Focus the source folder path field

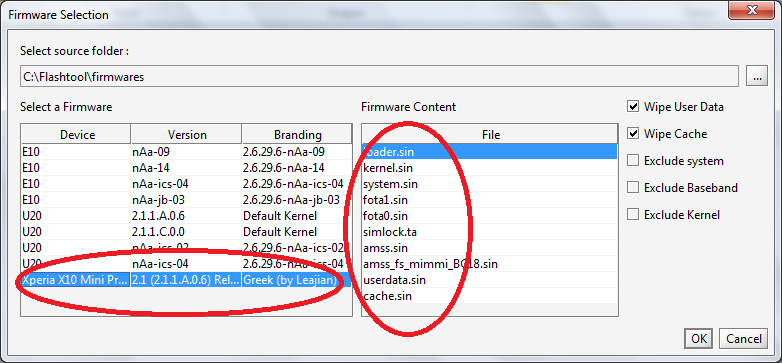380,76
